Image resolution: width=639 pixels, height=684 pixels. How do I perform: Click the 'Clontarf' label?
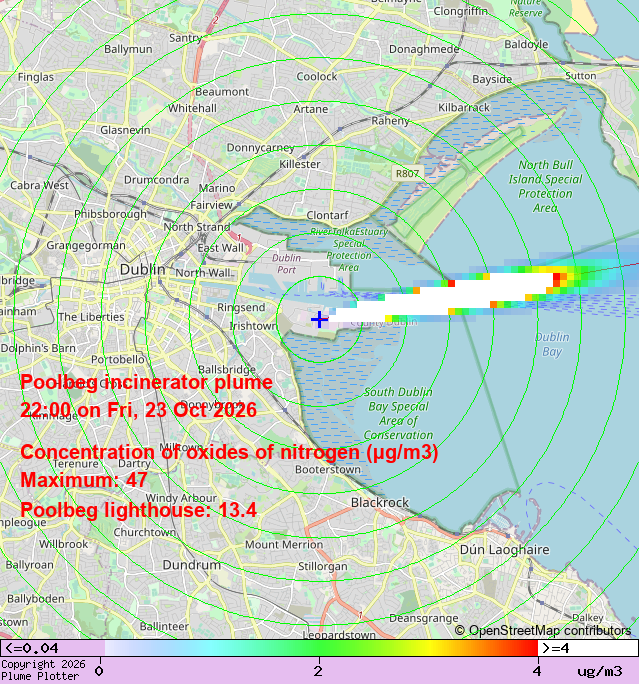pos(327,215)
